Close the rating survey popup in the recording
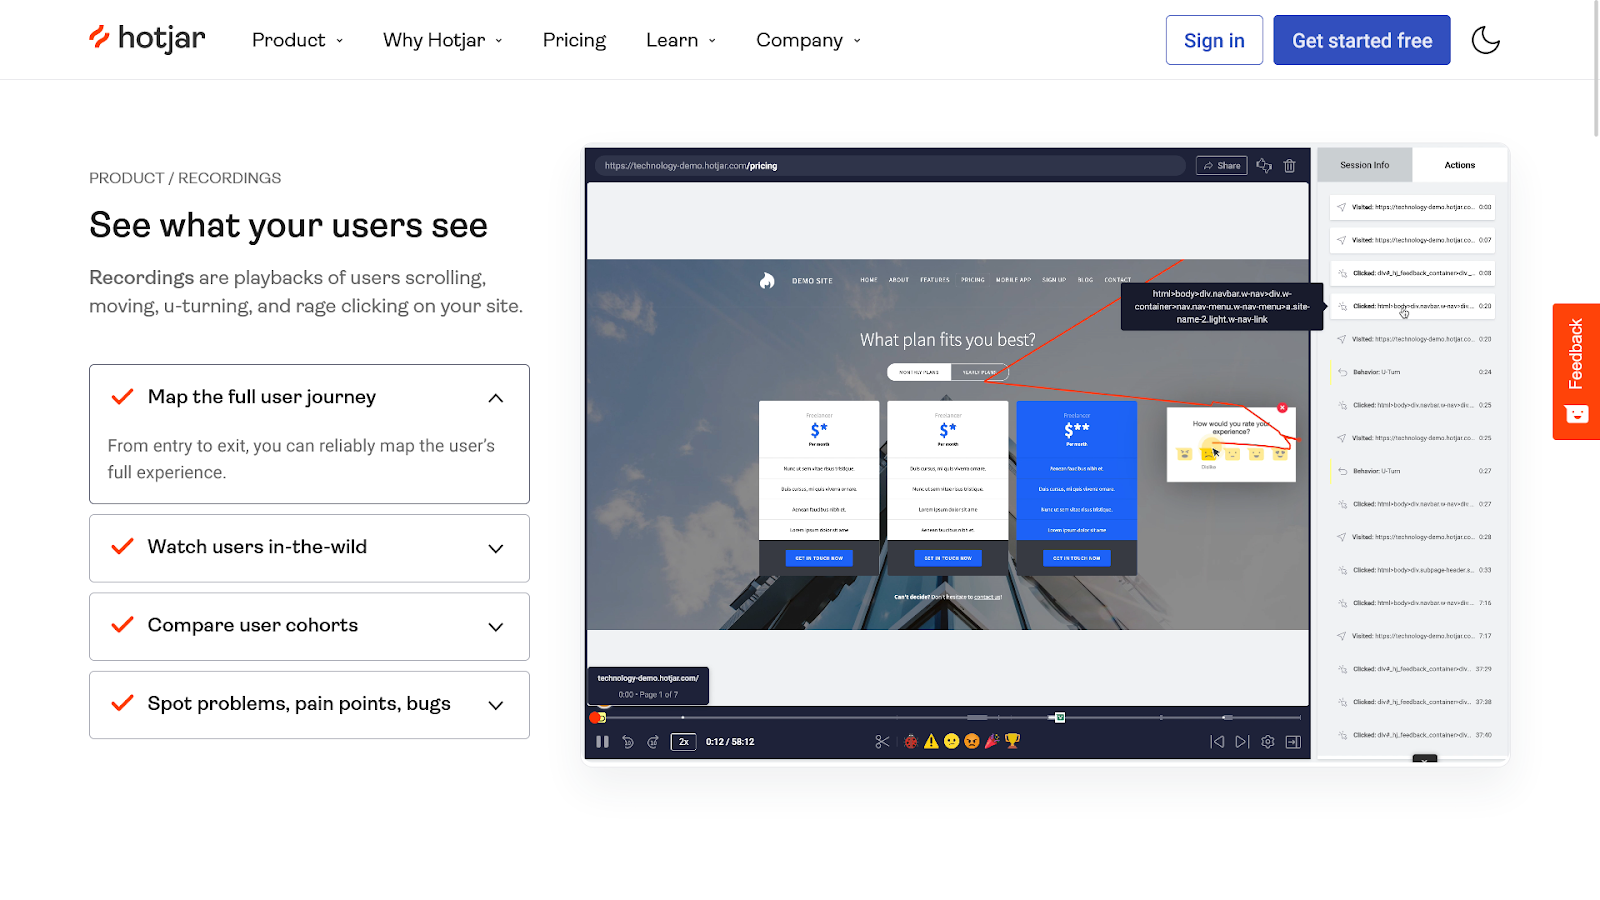Viewport: 1600px width, 900px height. click(1282, 408)
